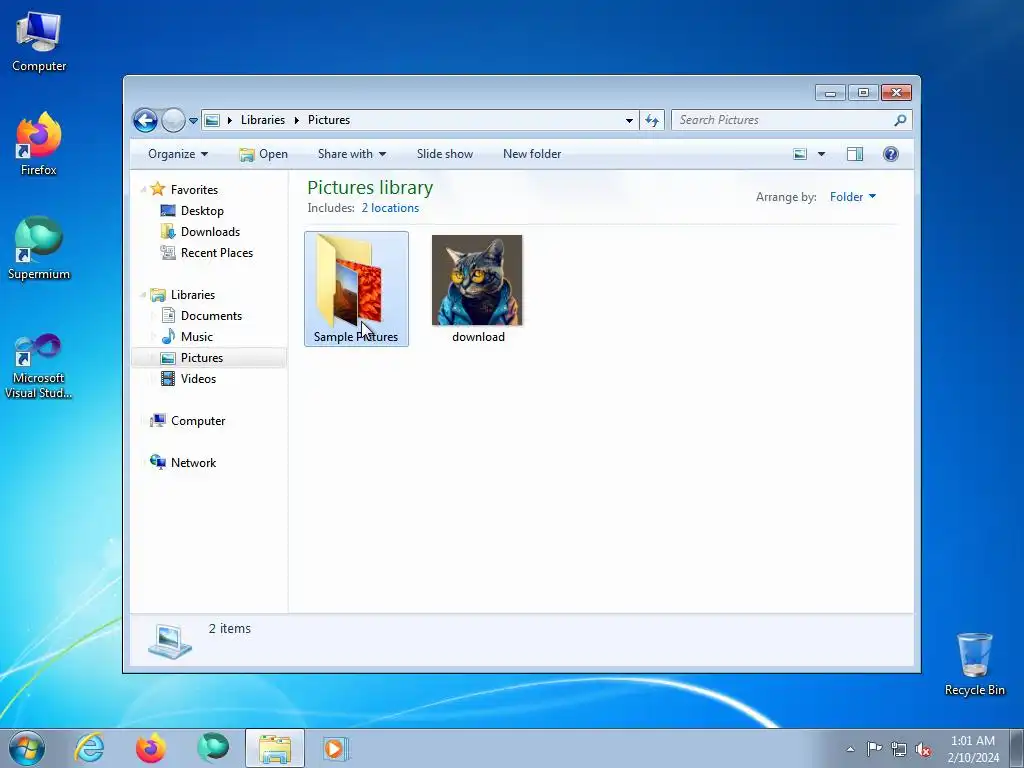
Task: Open the Arrange by Folder dropdown
Action: pos(853,197)
